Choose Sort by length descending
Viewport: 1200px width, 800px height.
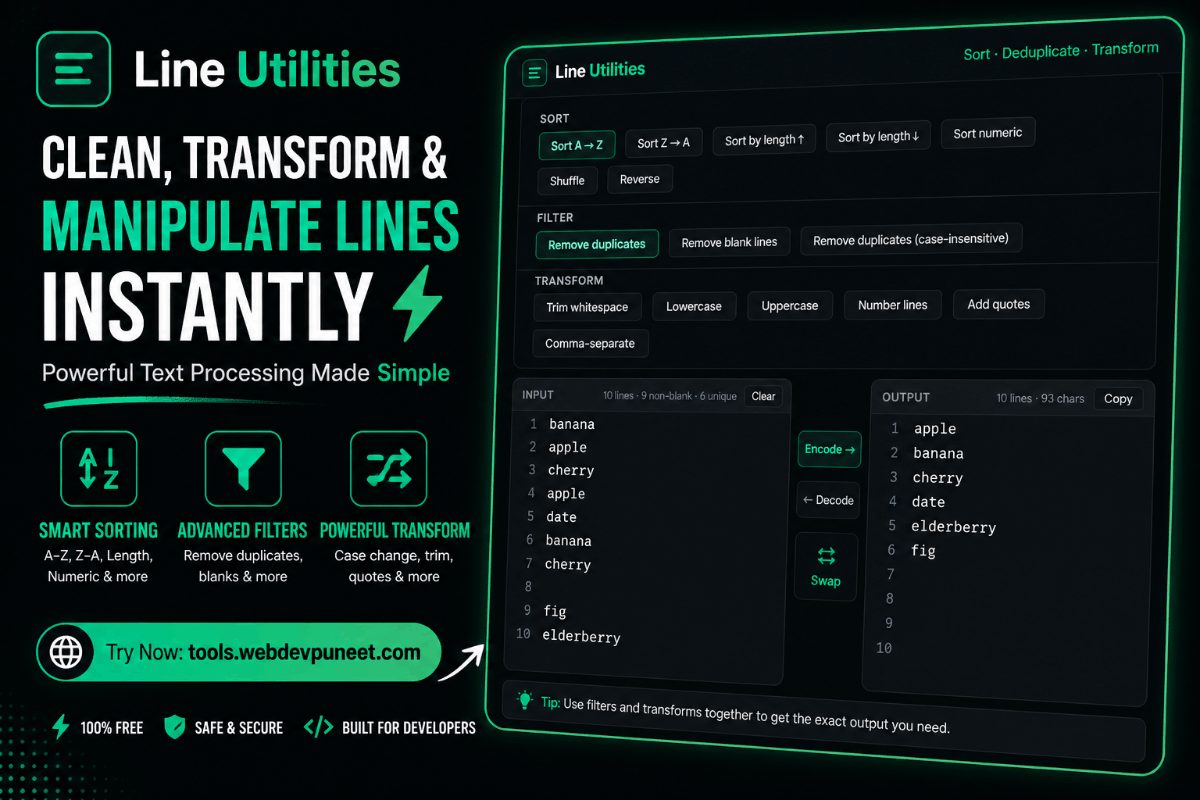pos(878,137)
